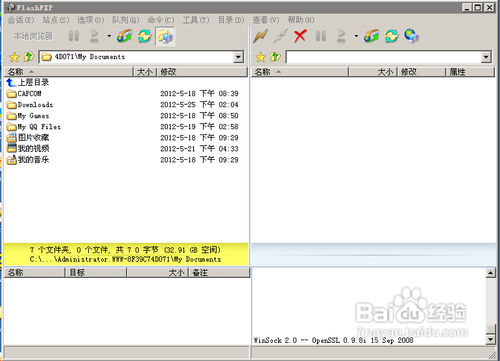The width and height of the screenshot is (500, 361).
Task: Expand local path dropdown My Documents
Action: pos(238,57)
